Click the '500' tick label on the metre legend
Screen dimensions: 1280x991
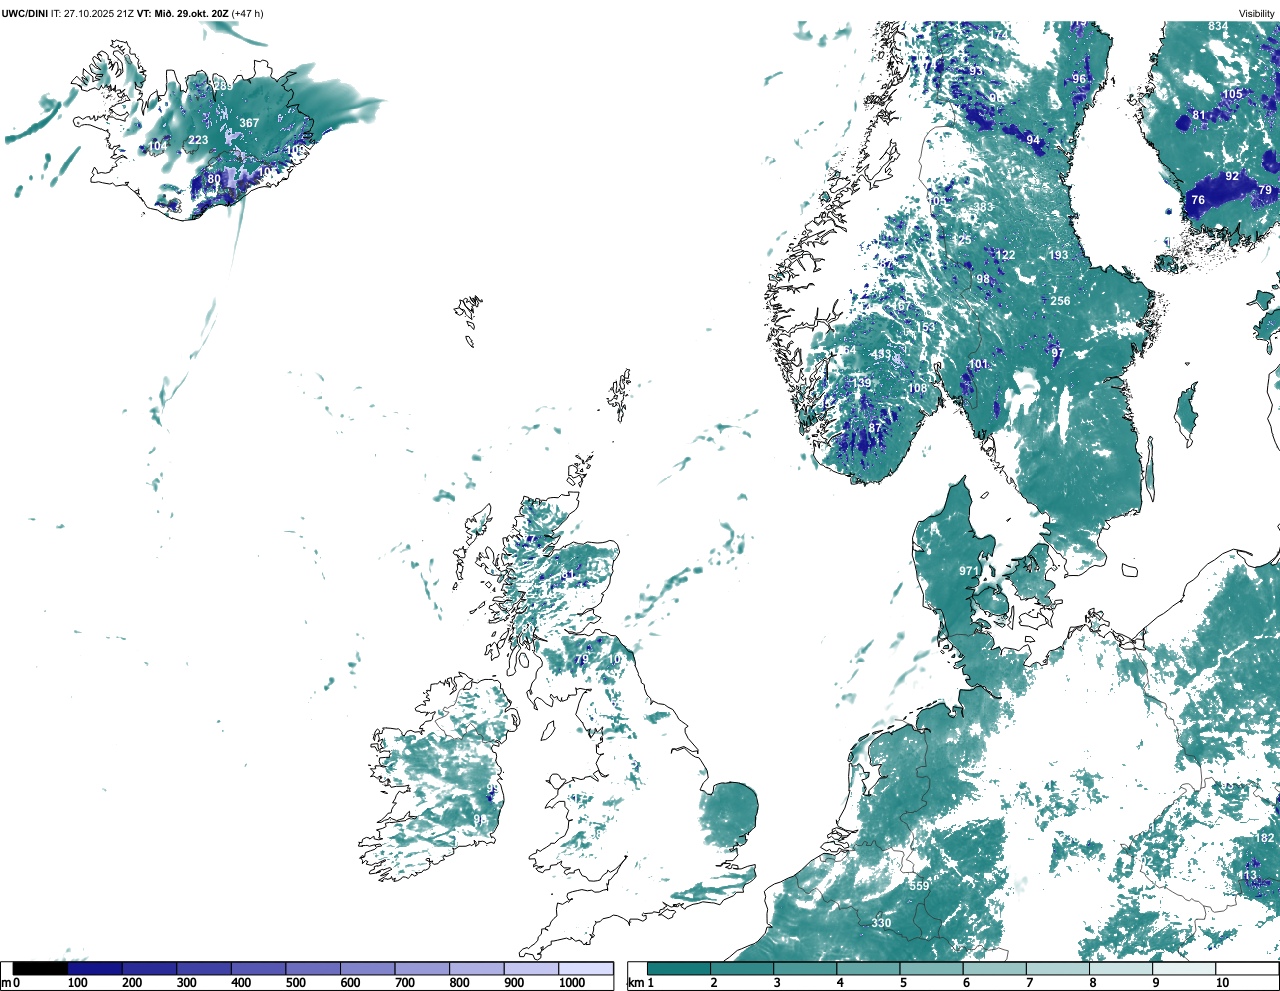[296, 983]
